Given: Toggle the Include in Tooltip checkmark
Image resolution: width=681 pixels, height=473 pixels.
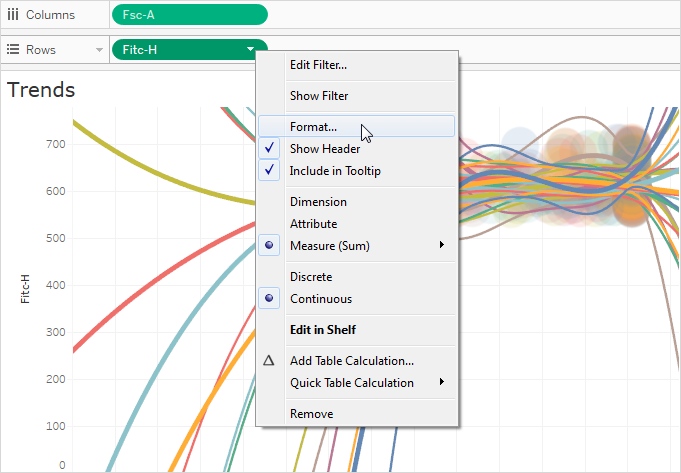Looking at the screenshot, I should coord(269,170).
